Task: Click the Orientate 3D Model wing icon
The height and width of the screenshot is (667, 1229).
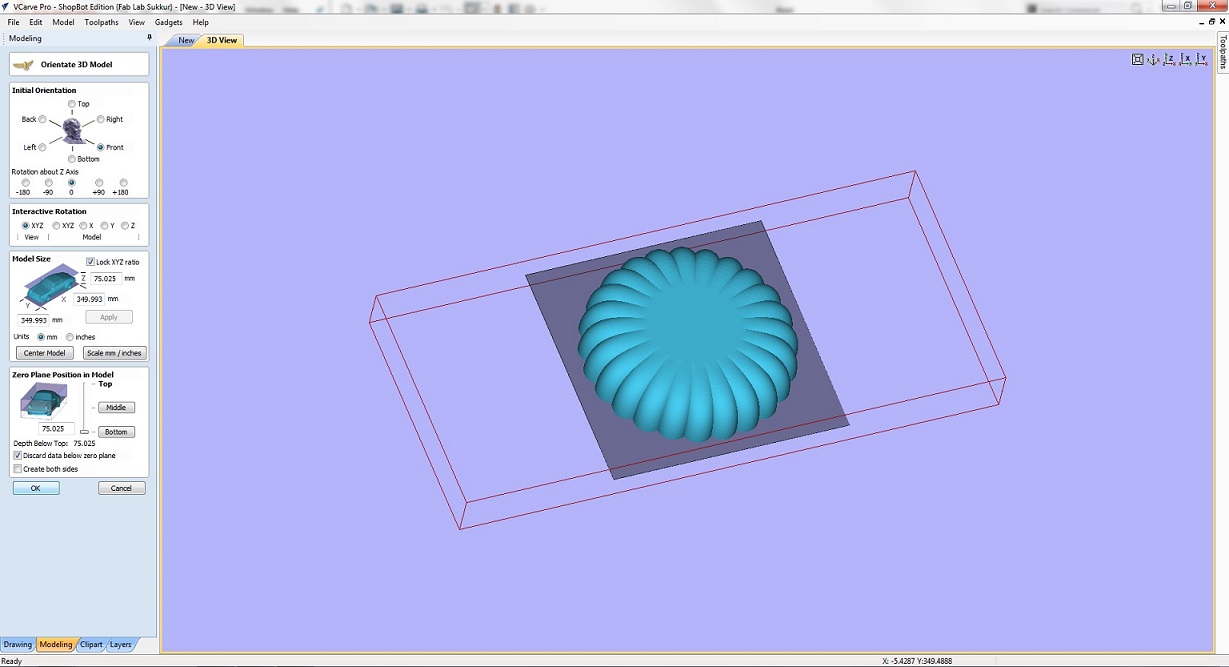Action: [x=23, y=65]
